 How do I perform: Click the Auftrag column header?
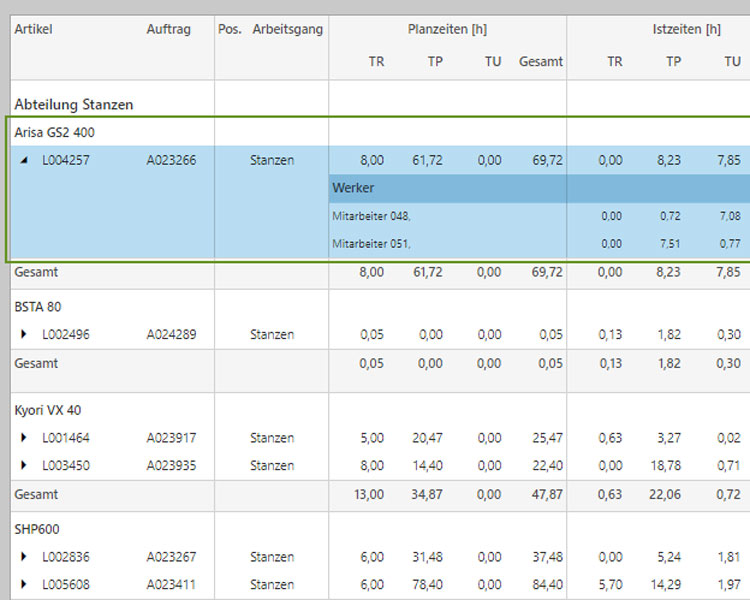(168, 29)
